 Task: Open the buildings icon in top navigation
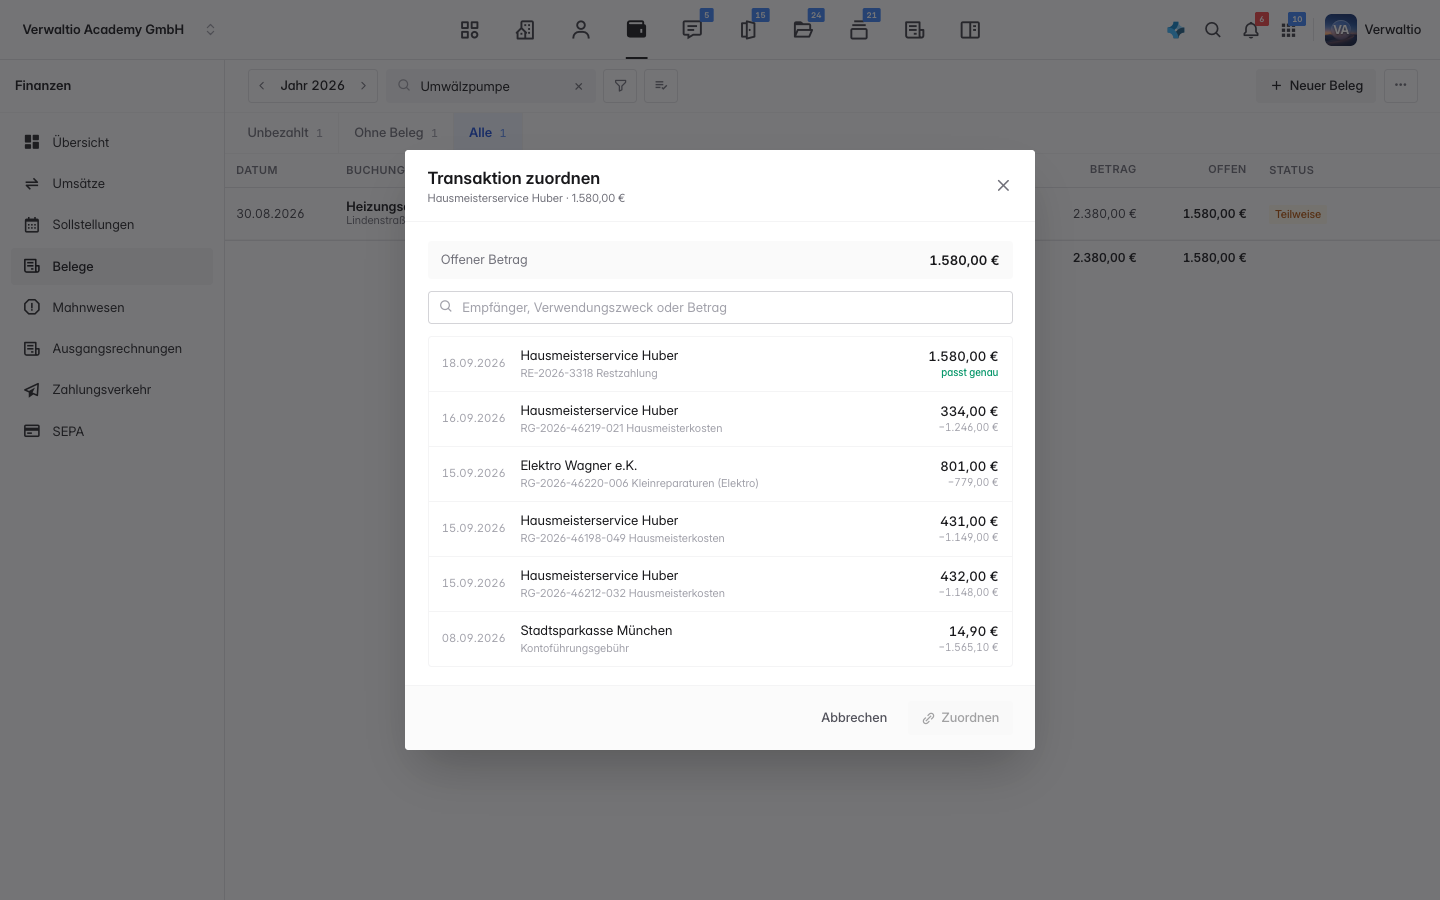coord(525,30)
